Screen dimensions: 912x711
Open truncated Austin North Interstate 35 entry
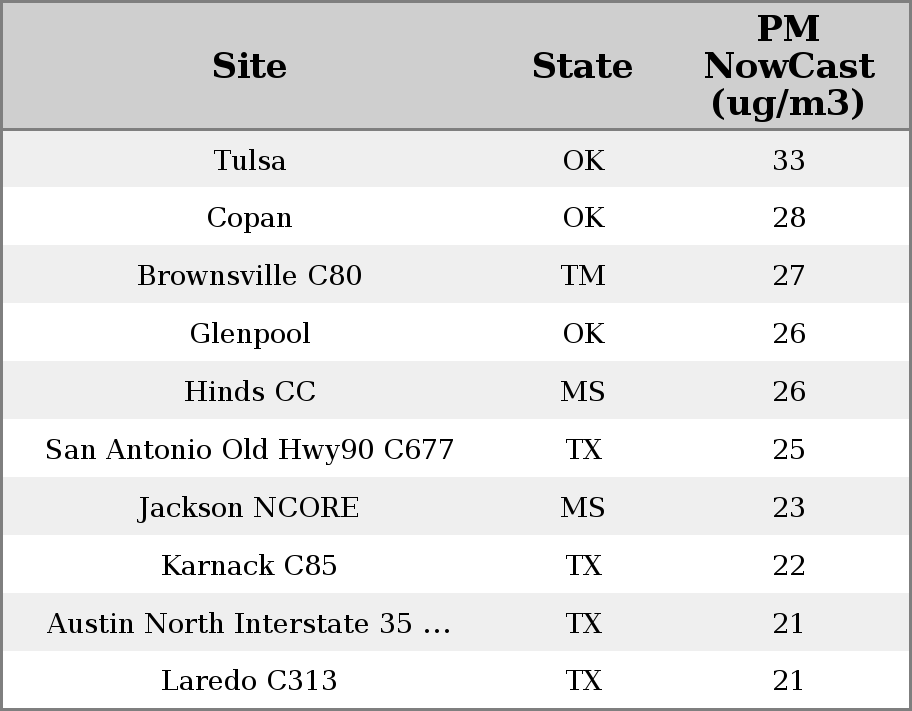click(250, 624)
